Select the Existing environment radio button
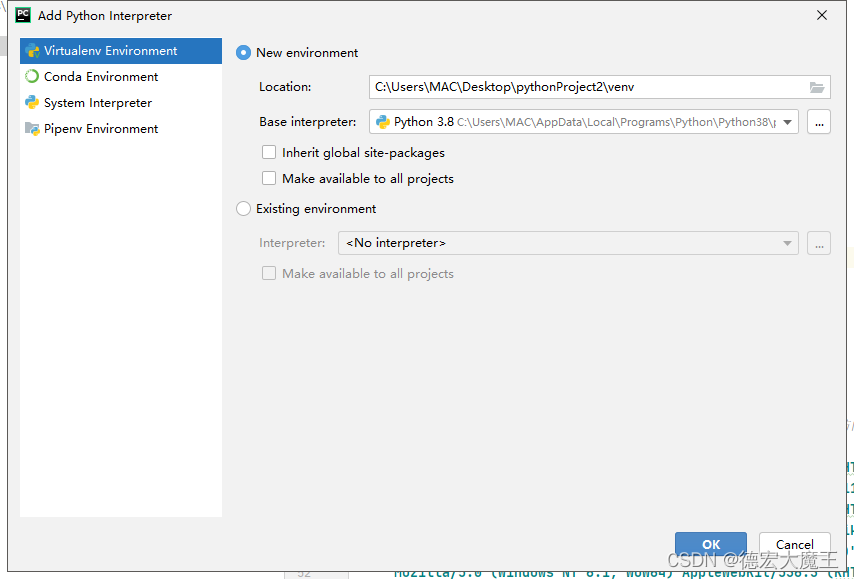This screenshot has width=854, height=579. pos(244,209)
